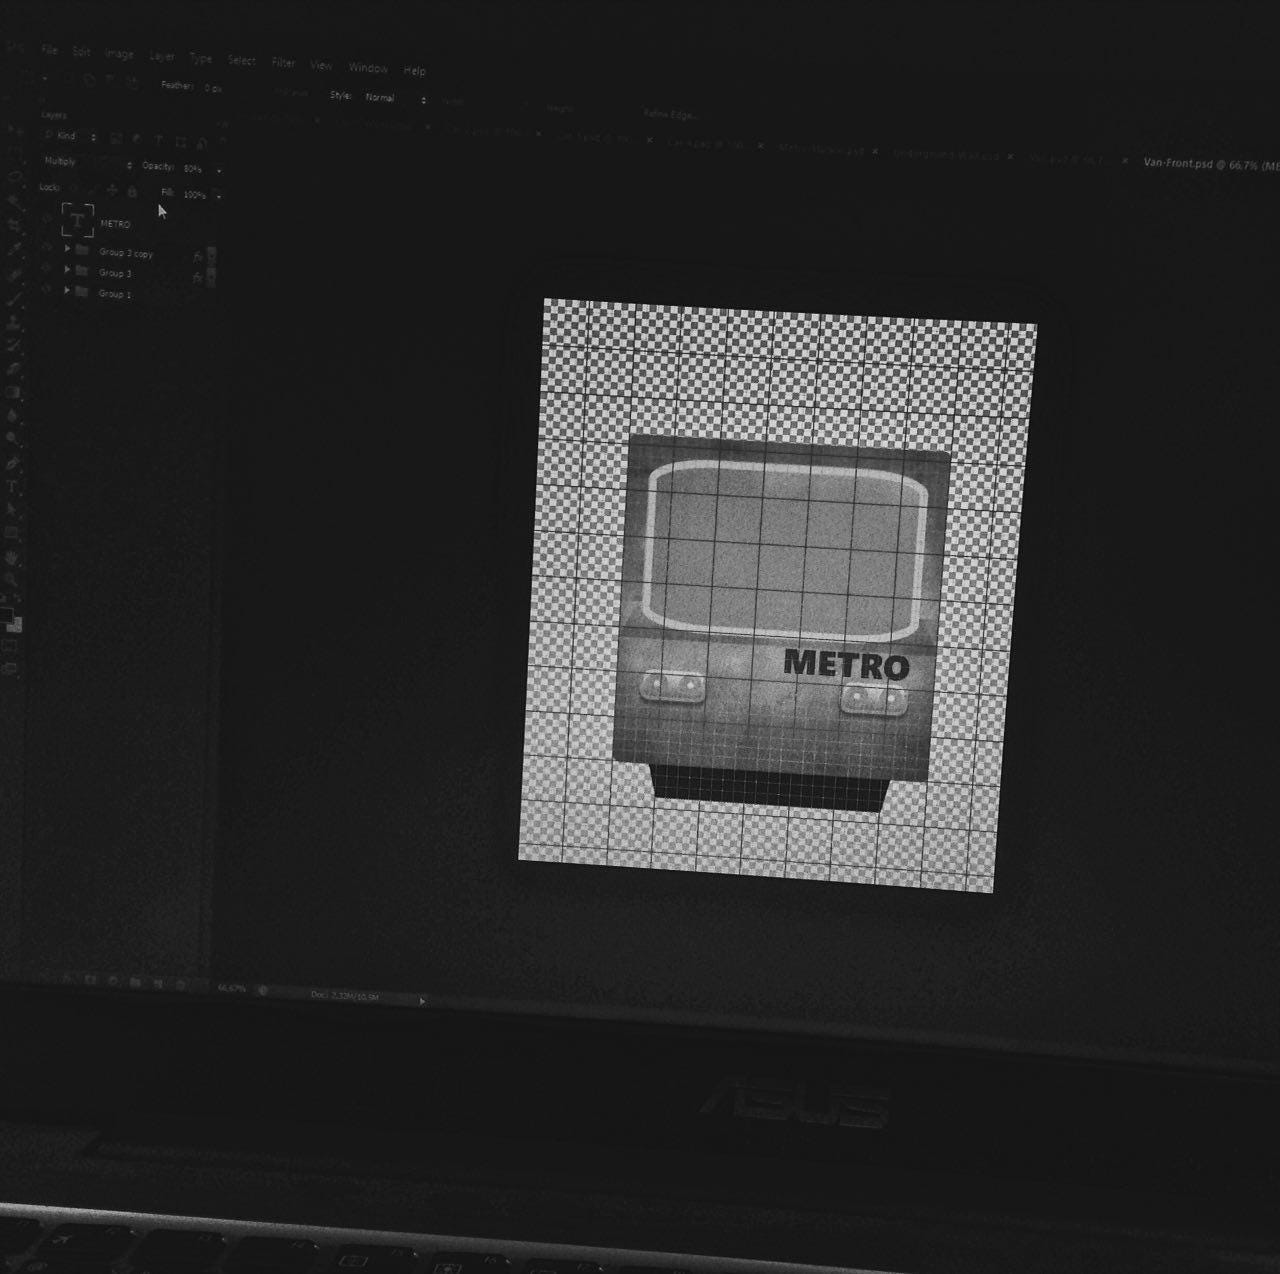The image size is (1280, 1274).
Task: Click the METRO text on the canvas
Action: tap(846, 665)
